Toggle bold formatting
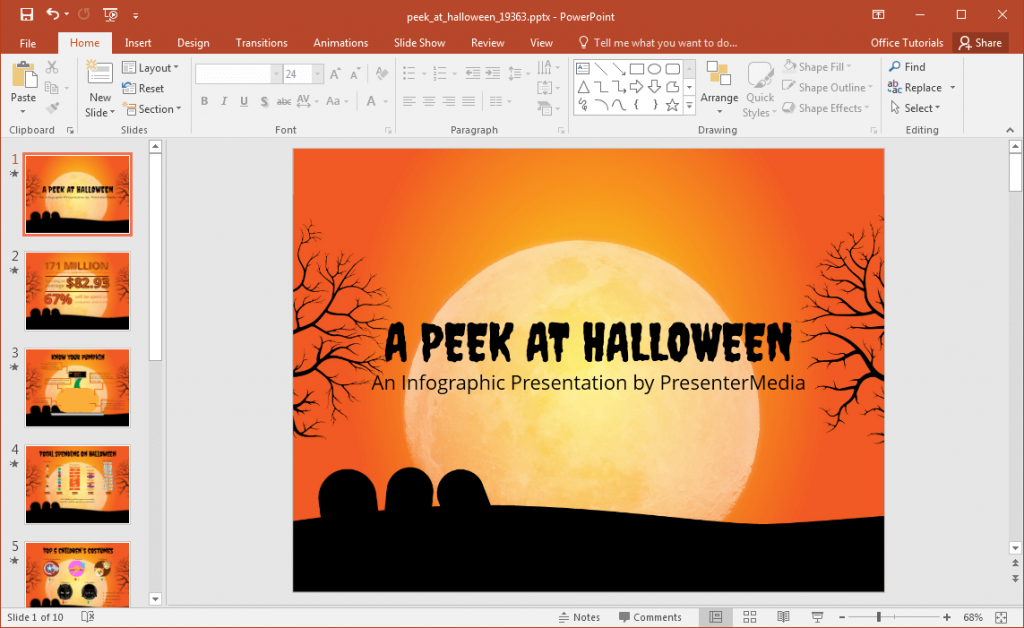The width and height of the screenshot is (1024, 628). (204, 101)
